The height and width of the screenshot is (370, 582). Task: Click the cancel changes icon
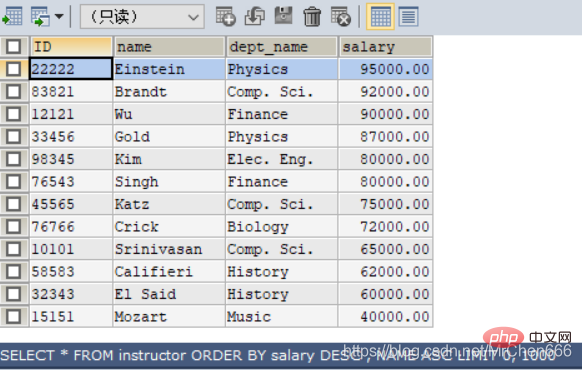pos(341,16)
